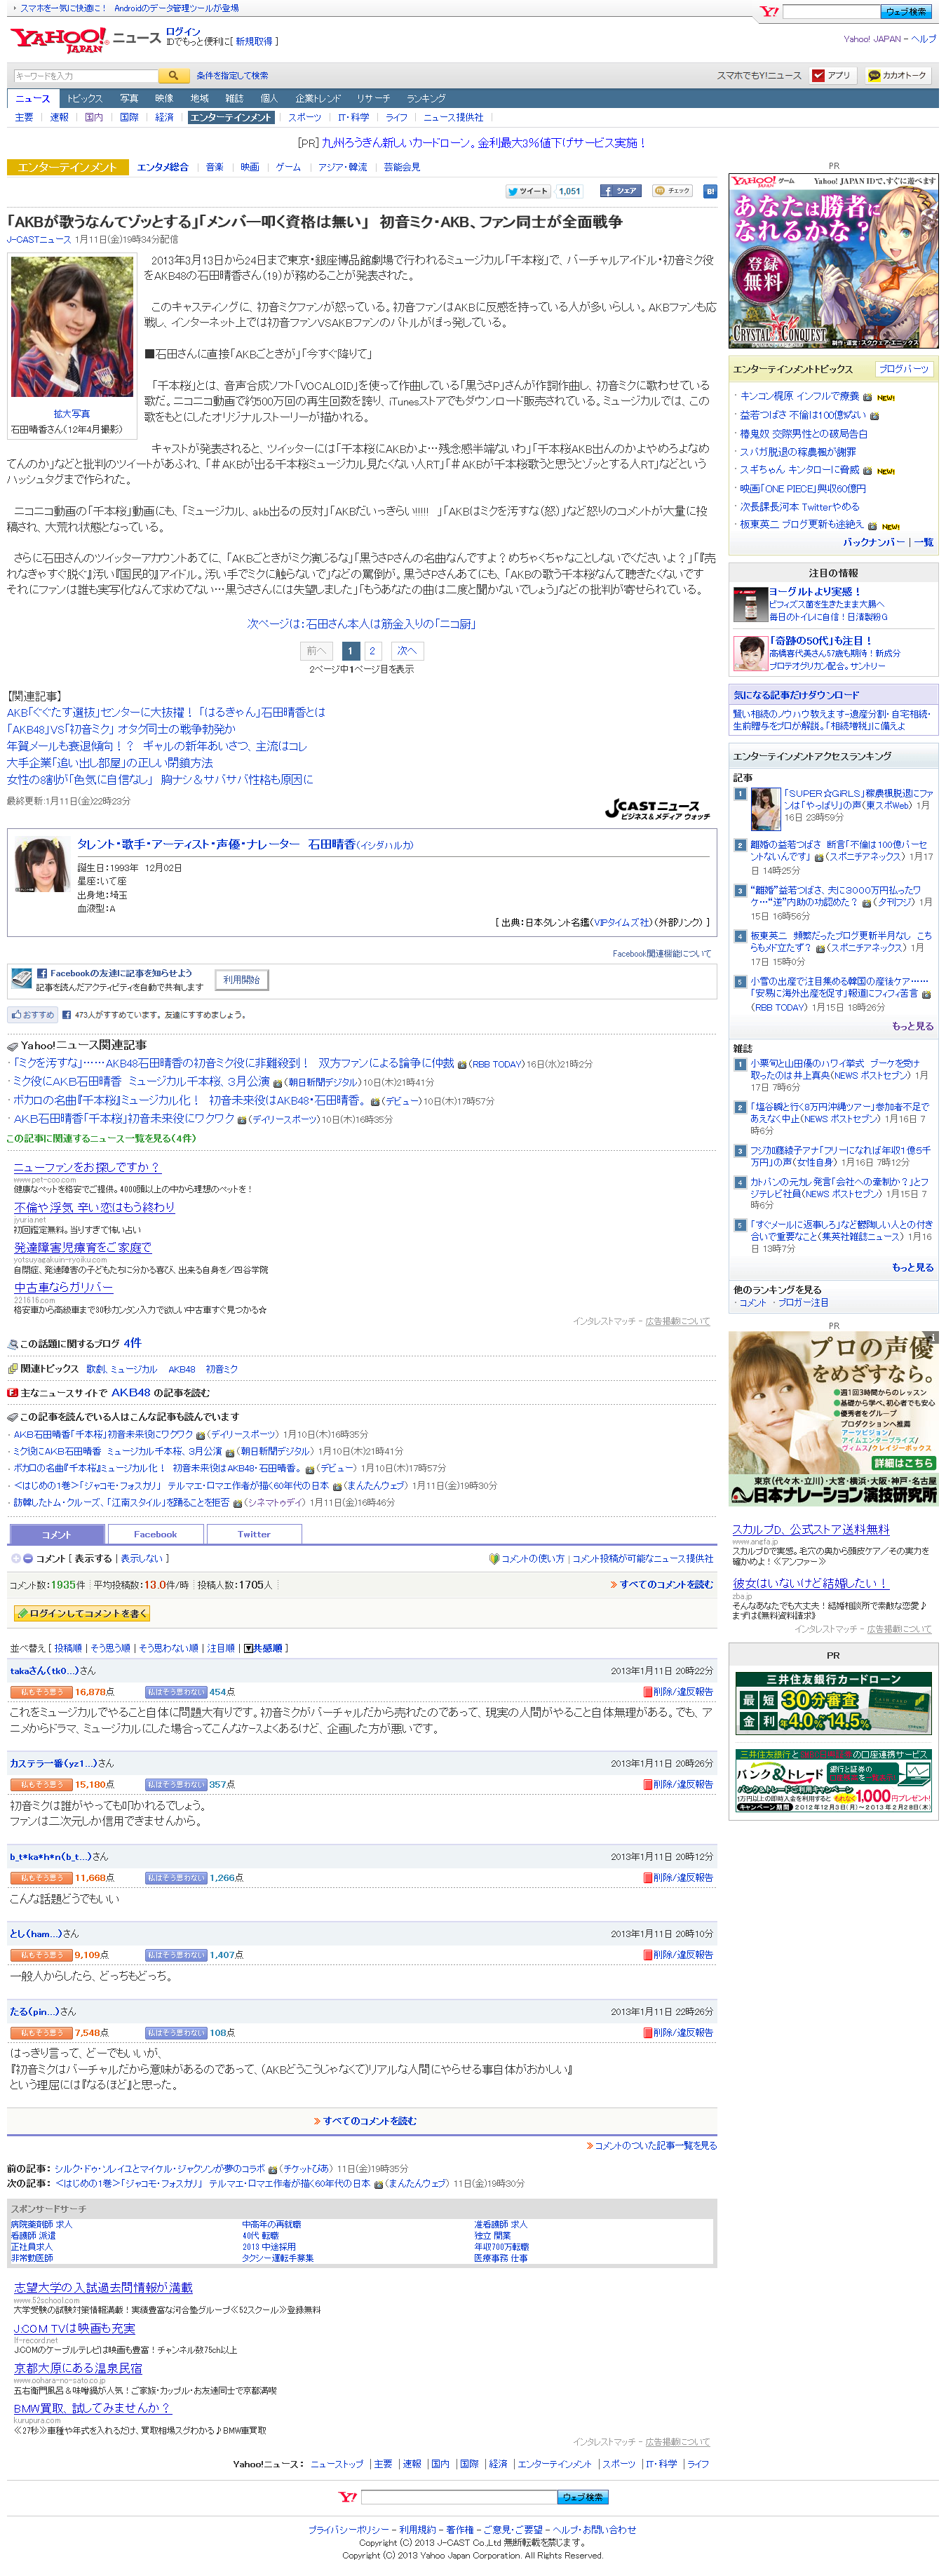Click the J-CAST ニュース logo
This screenshot has height=2576, width=946.
(x=657, y=809)
